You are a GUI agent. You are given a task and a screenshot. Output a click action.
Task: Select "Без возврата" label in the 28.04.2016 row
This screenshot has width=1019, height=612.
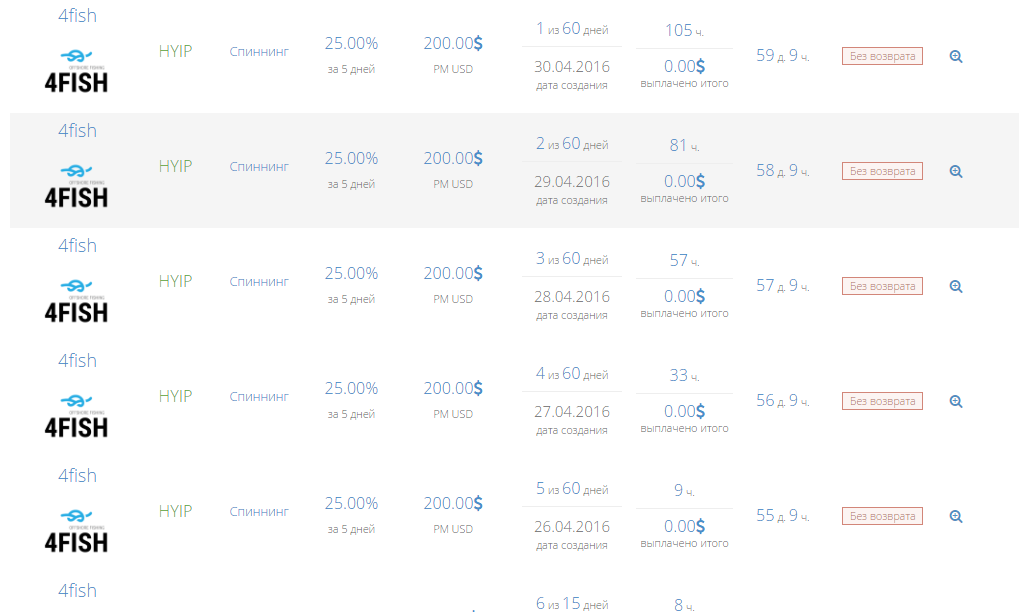point(882,286)
